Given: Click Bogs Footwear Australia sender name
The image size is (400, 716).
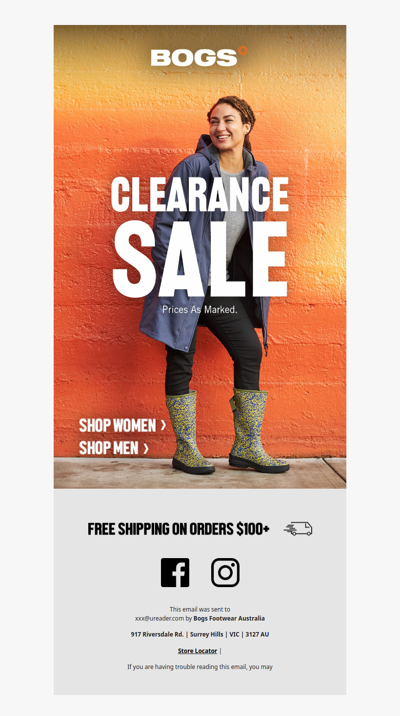Looking at the screenshot, I should pos(229,618).
